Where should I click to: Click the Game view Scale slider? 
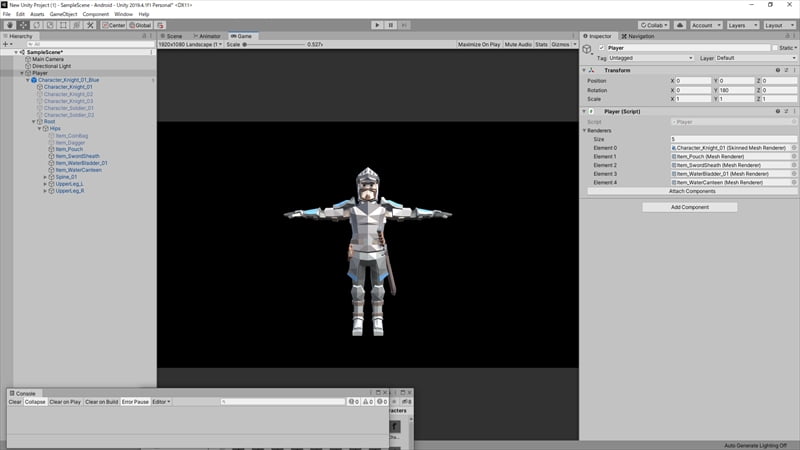(x=273, y=44)
